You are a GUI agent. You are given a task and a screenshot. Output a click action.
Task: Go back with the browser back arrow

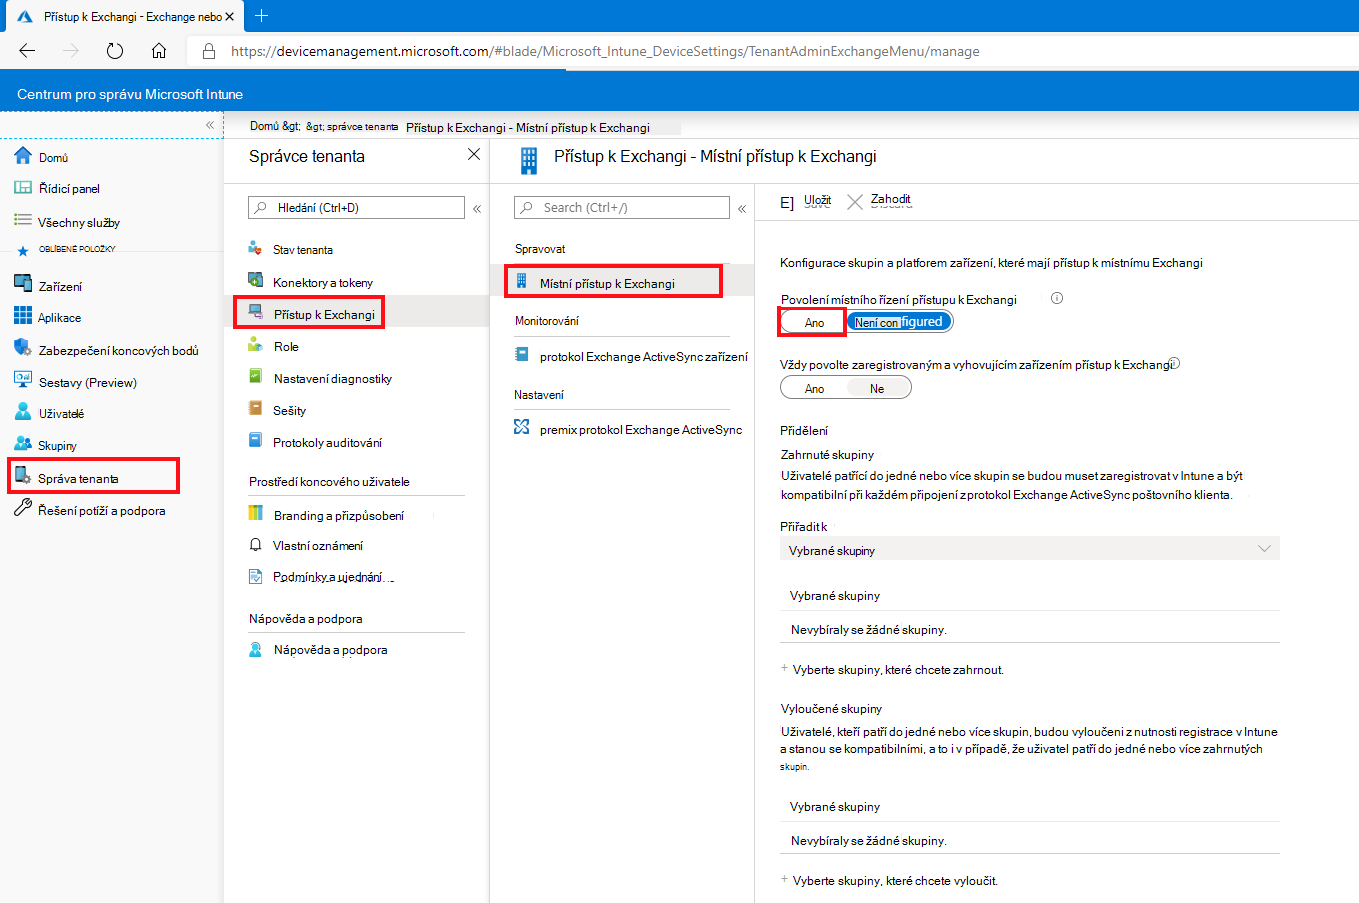[27, 51]
